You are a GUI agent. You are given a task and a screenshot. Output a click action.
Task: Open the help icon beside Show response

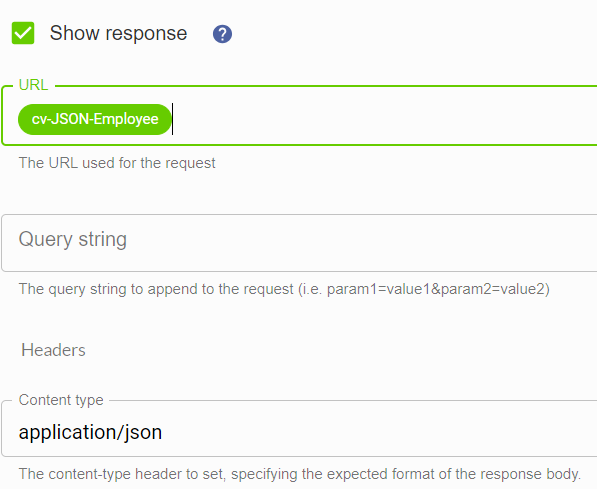[222, 34]
